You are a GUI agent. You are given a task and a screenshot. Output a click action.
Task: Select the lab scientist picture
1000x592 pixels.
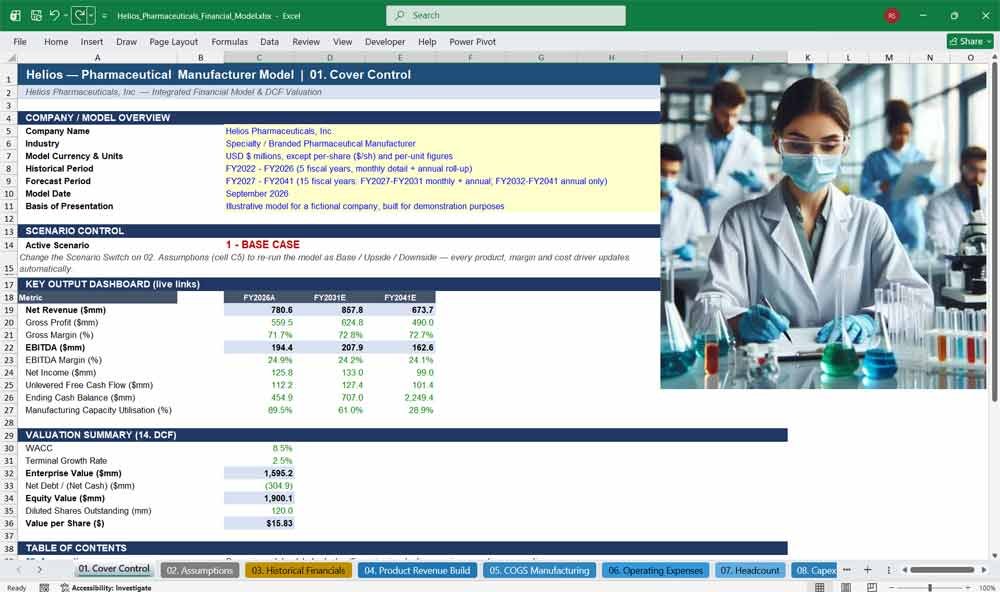[x=823, y=226]
